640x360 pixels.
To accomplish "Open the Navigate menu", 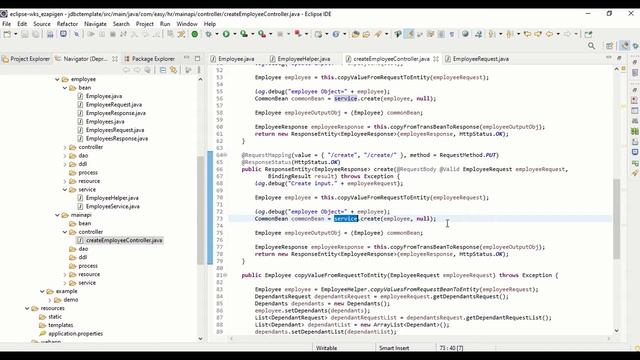I will coord(95,24).
